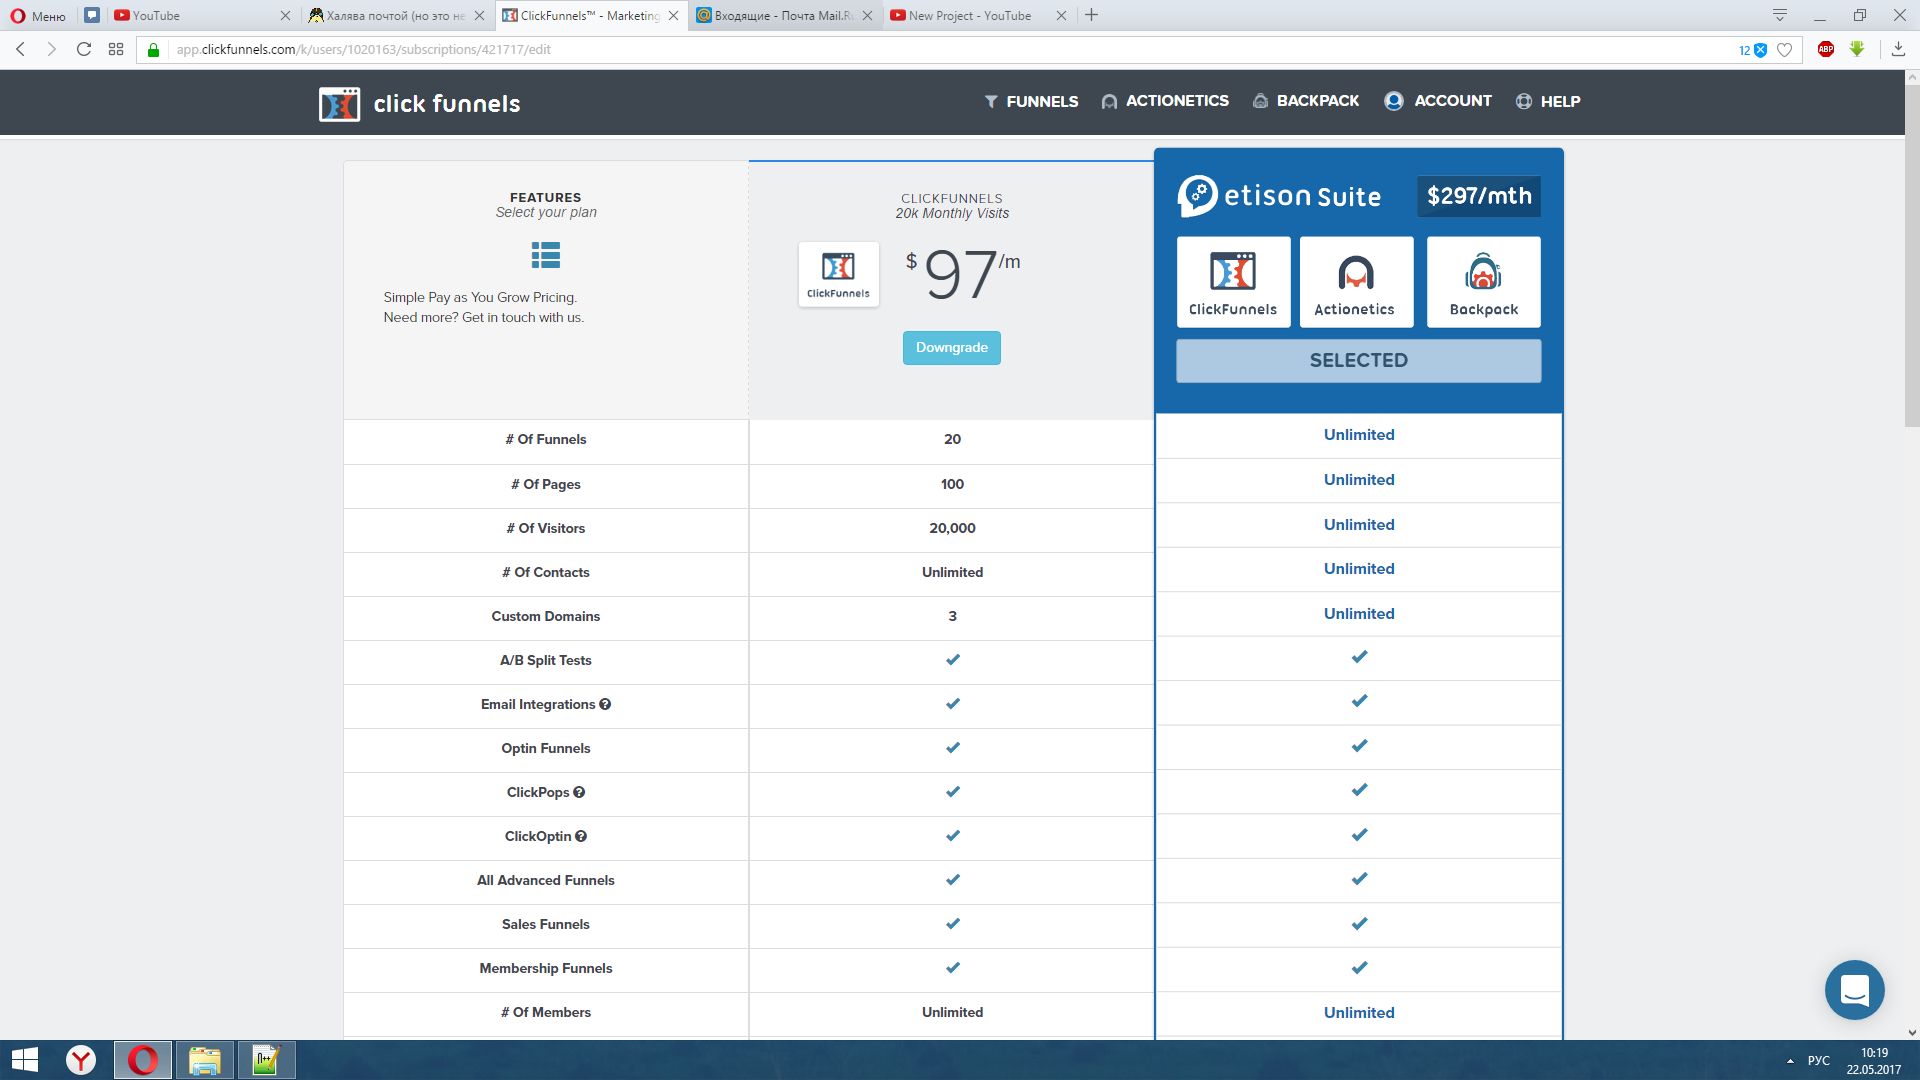
Task: Reload the current page
Action: [84, 49]
